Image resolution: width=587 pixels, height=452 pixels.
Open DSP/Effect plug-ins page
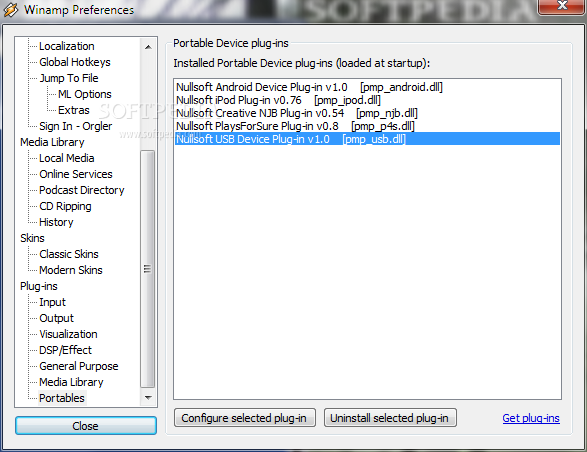tap(66, 350)
